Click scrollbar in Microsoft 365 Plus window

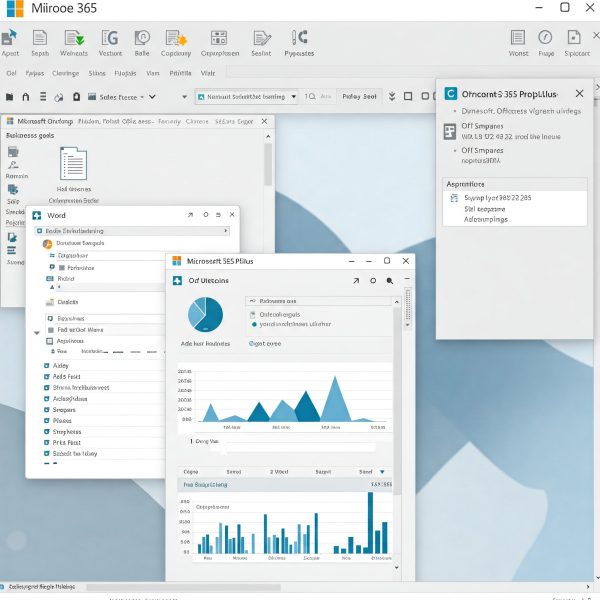click(x=397, y=402)
